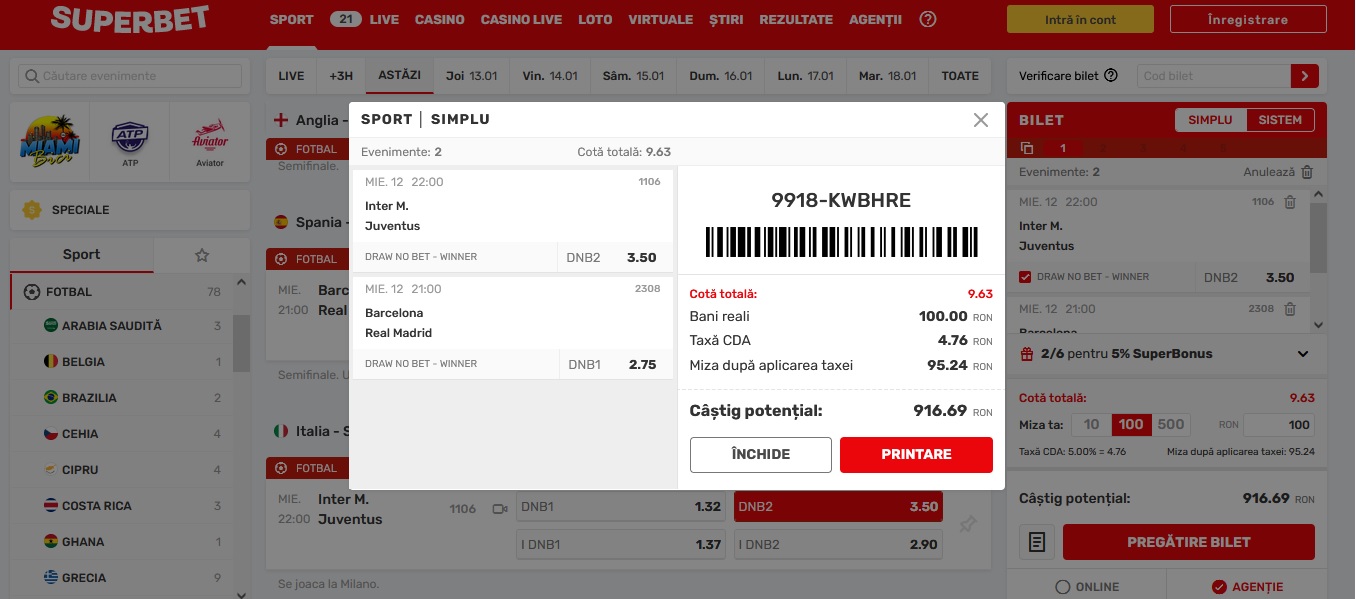Go to the Virtuale section

pos(661,19)
